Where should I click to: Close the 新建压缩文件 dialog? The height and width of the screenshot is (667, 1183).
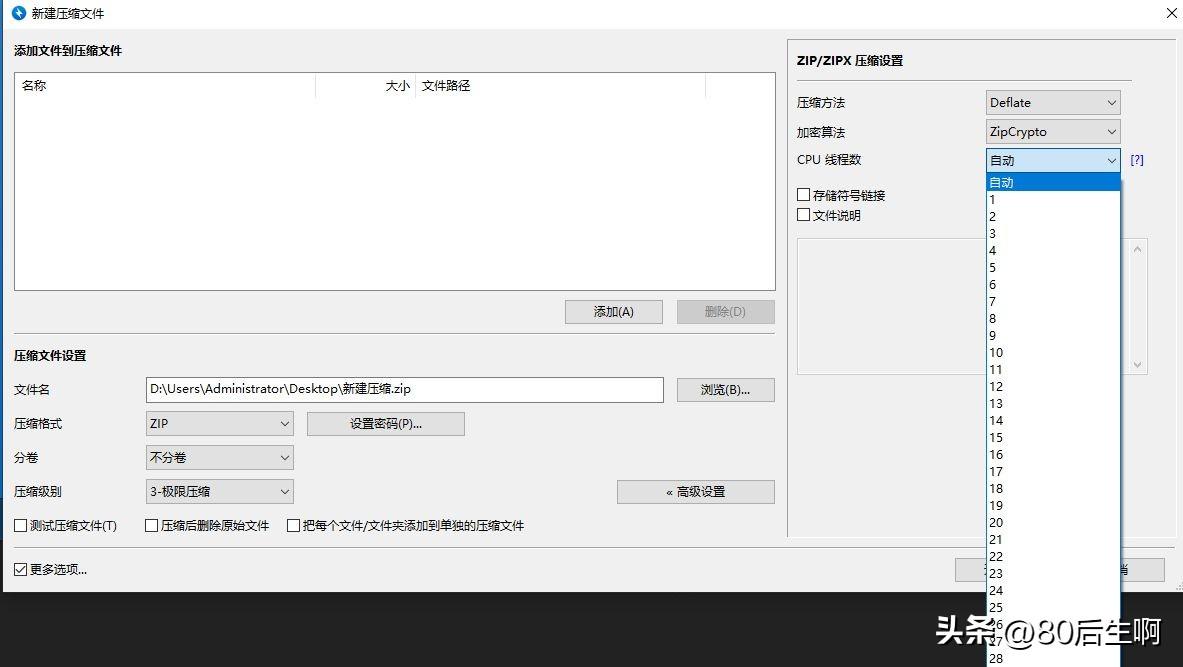coord(1172,13)
